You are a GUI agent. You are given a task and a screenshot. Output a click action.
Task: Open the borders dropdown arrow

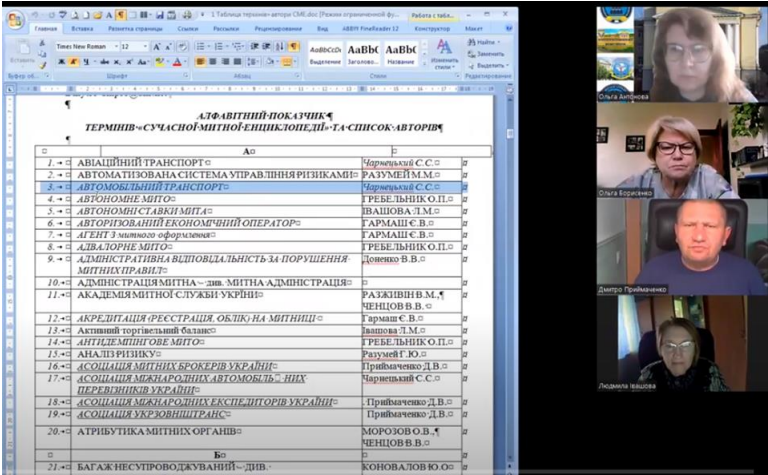[x=295, y=62]
